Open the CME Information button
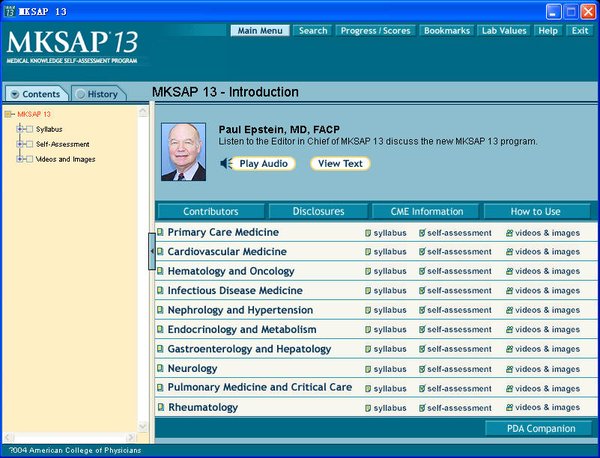600x458 pixels. (427, 212)
